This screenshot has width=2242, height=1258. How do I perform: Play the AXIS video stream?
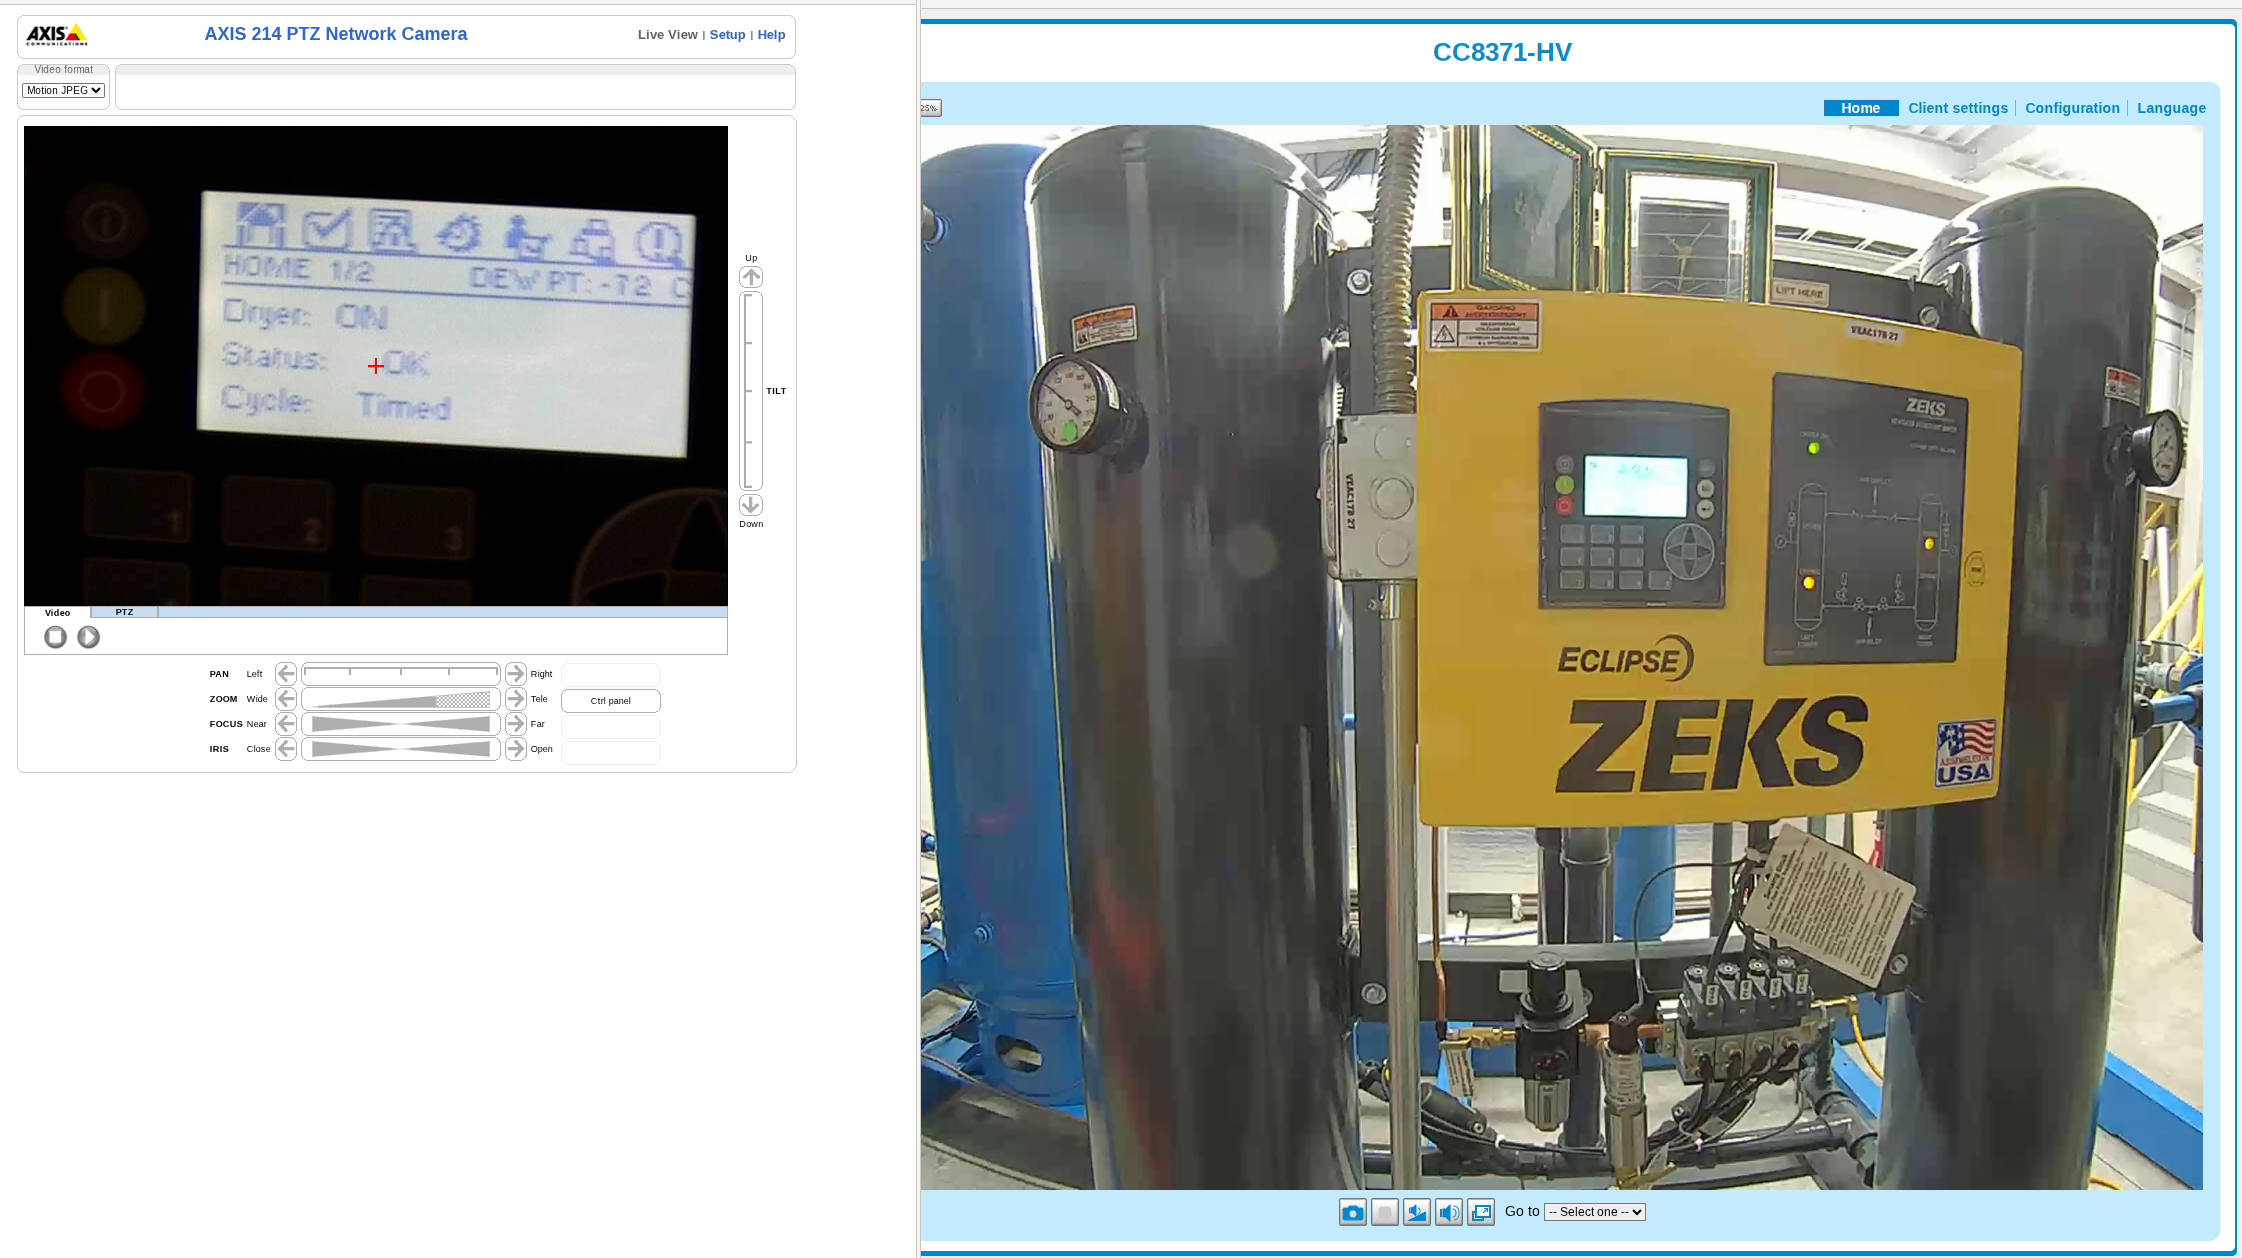[88, 637]
